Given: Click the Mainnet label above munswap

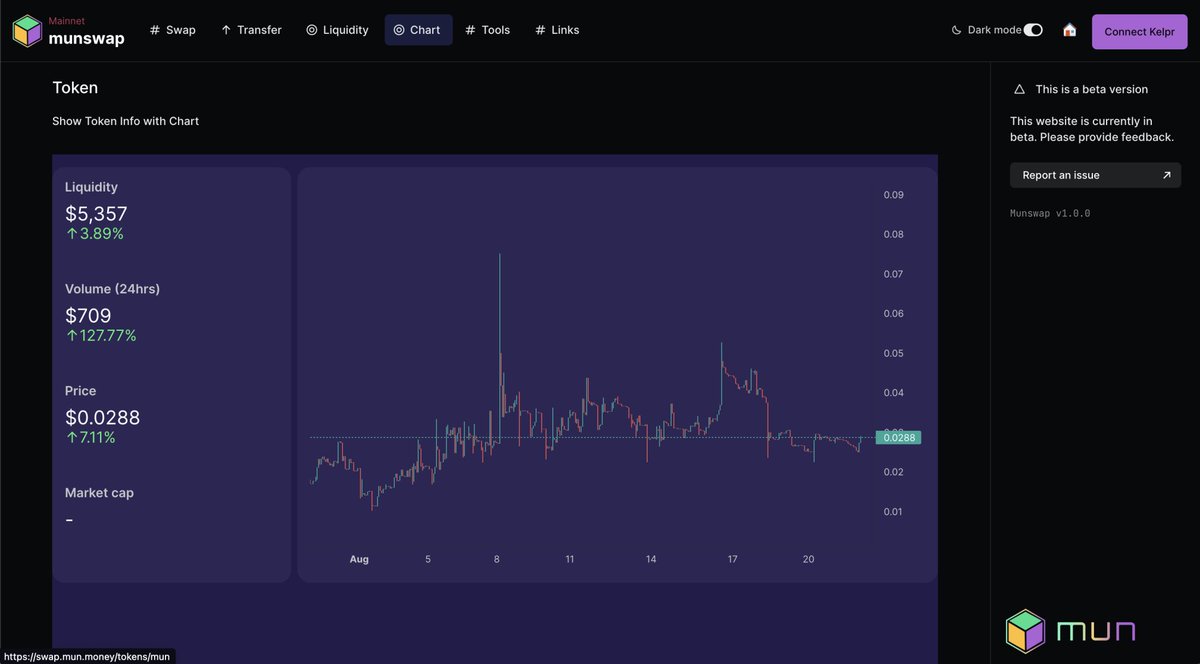Looking at the screenshot, I should click(x=67, y=20).
